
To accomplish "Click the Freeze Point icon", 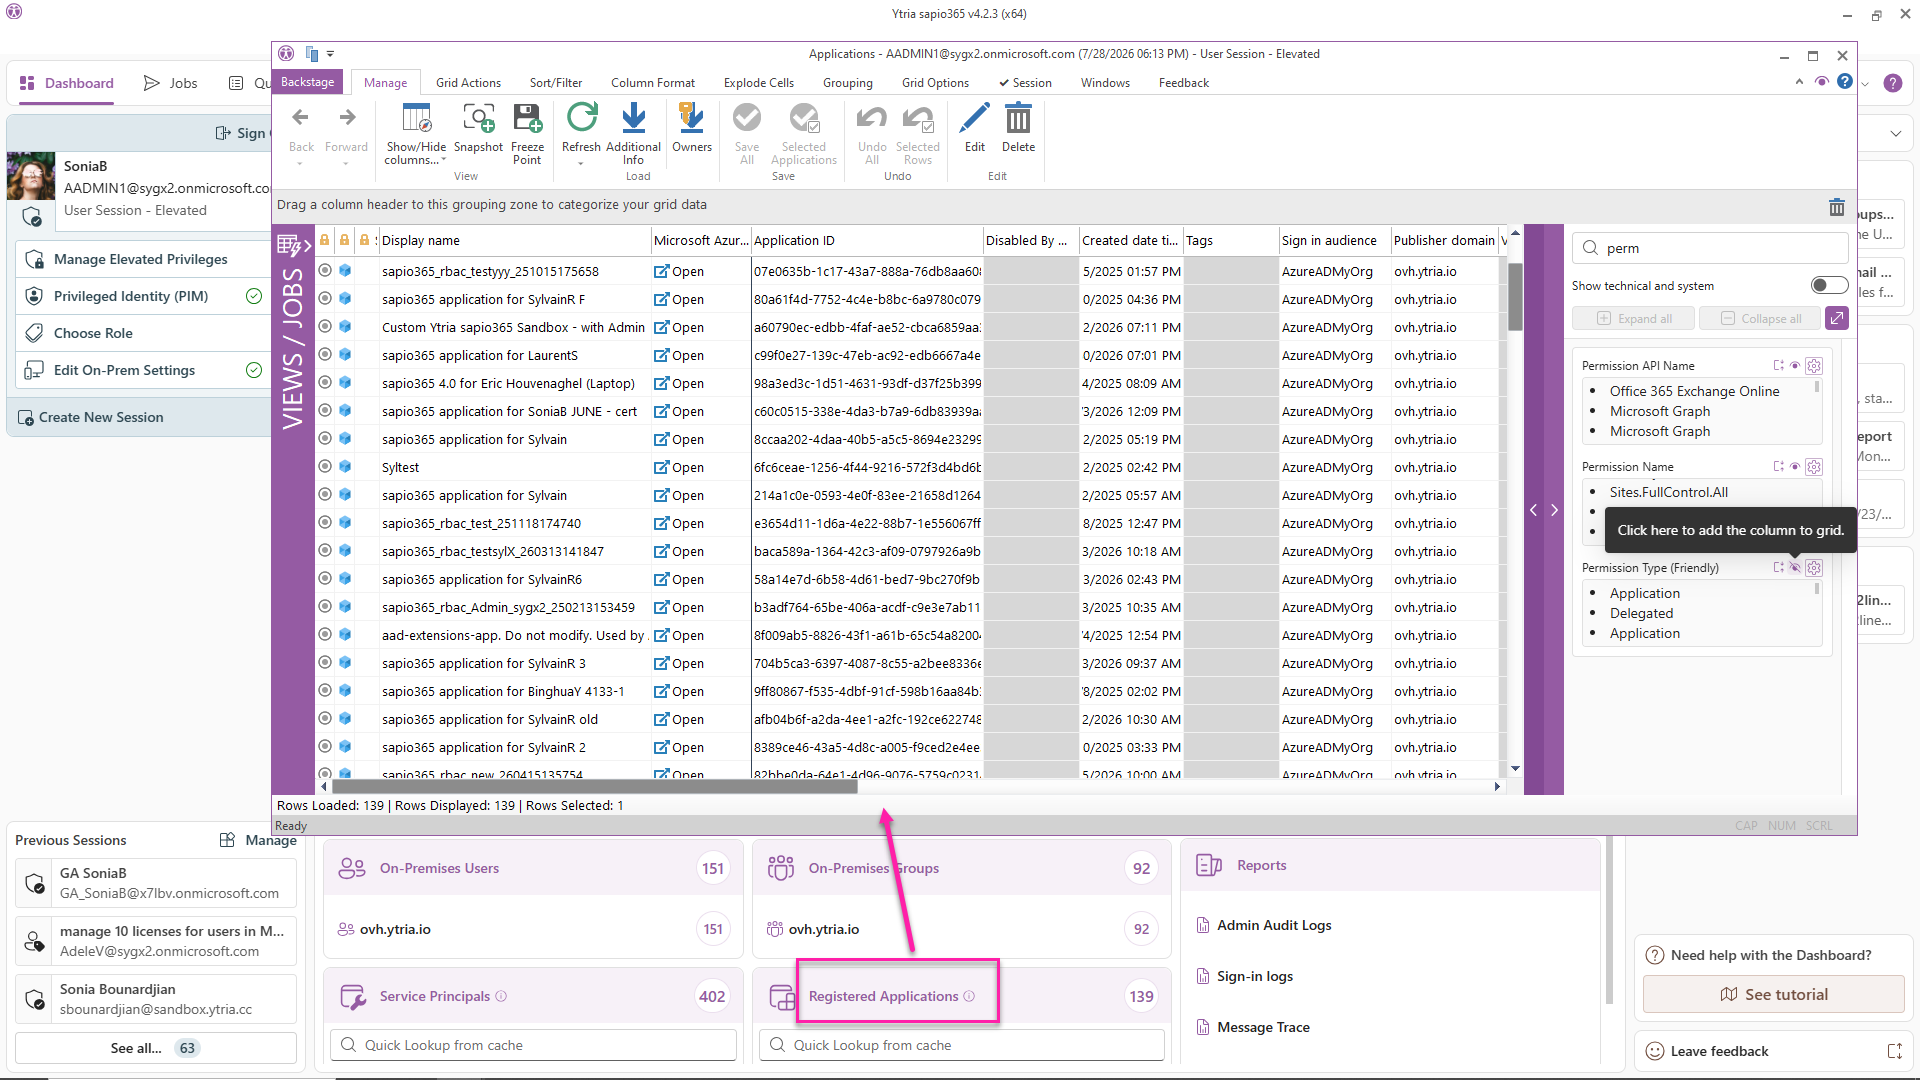I will click(527, 119).
